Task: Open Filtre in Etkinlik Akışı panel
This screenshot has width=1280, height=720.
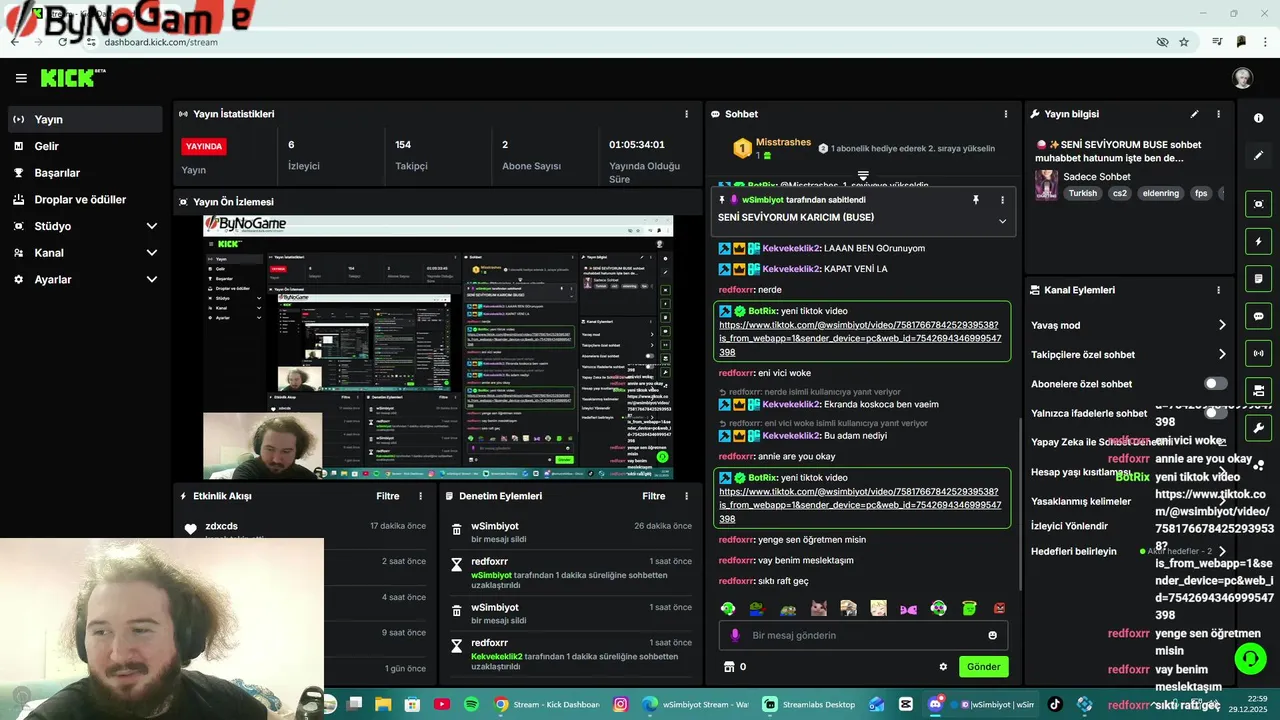Action: coord(387,496)
